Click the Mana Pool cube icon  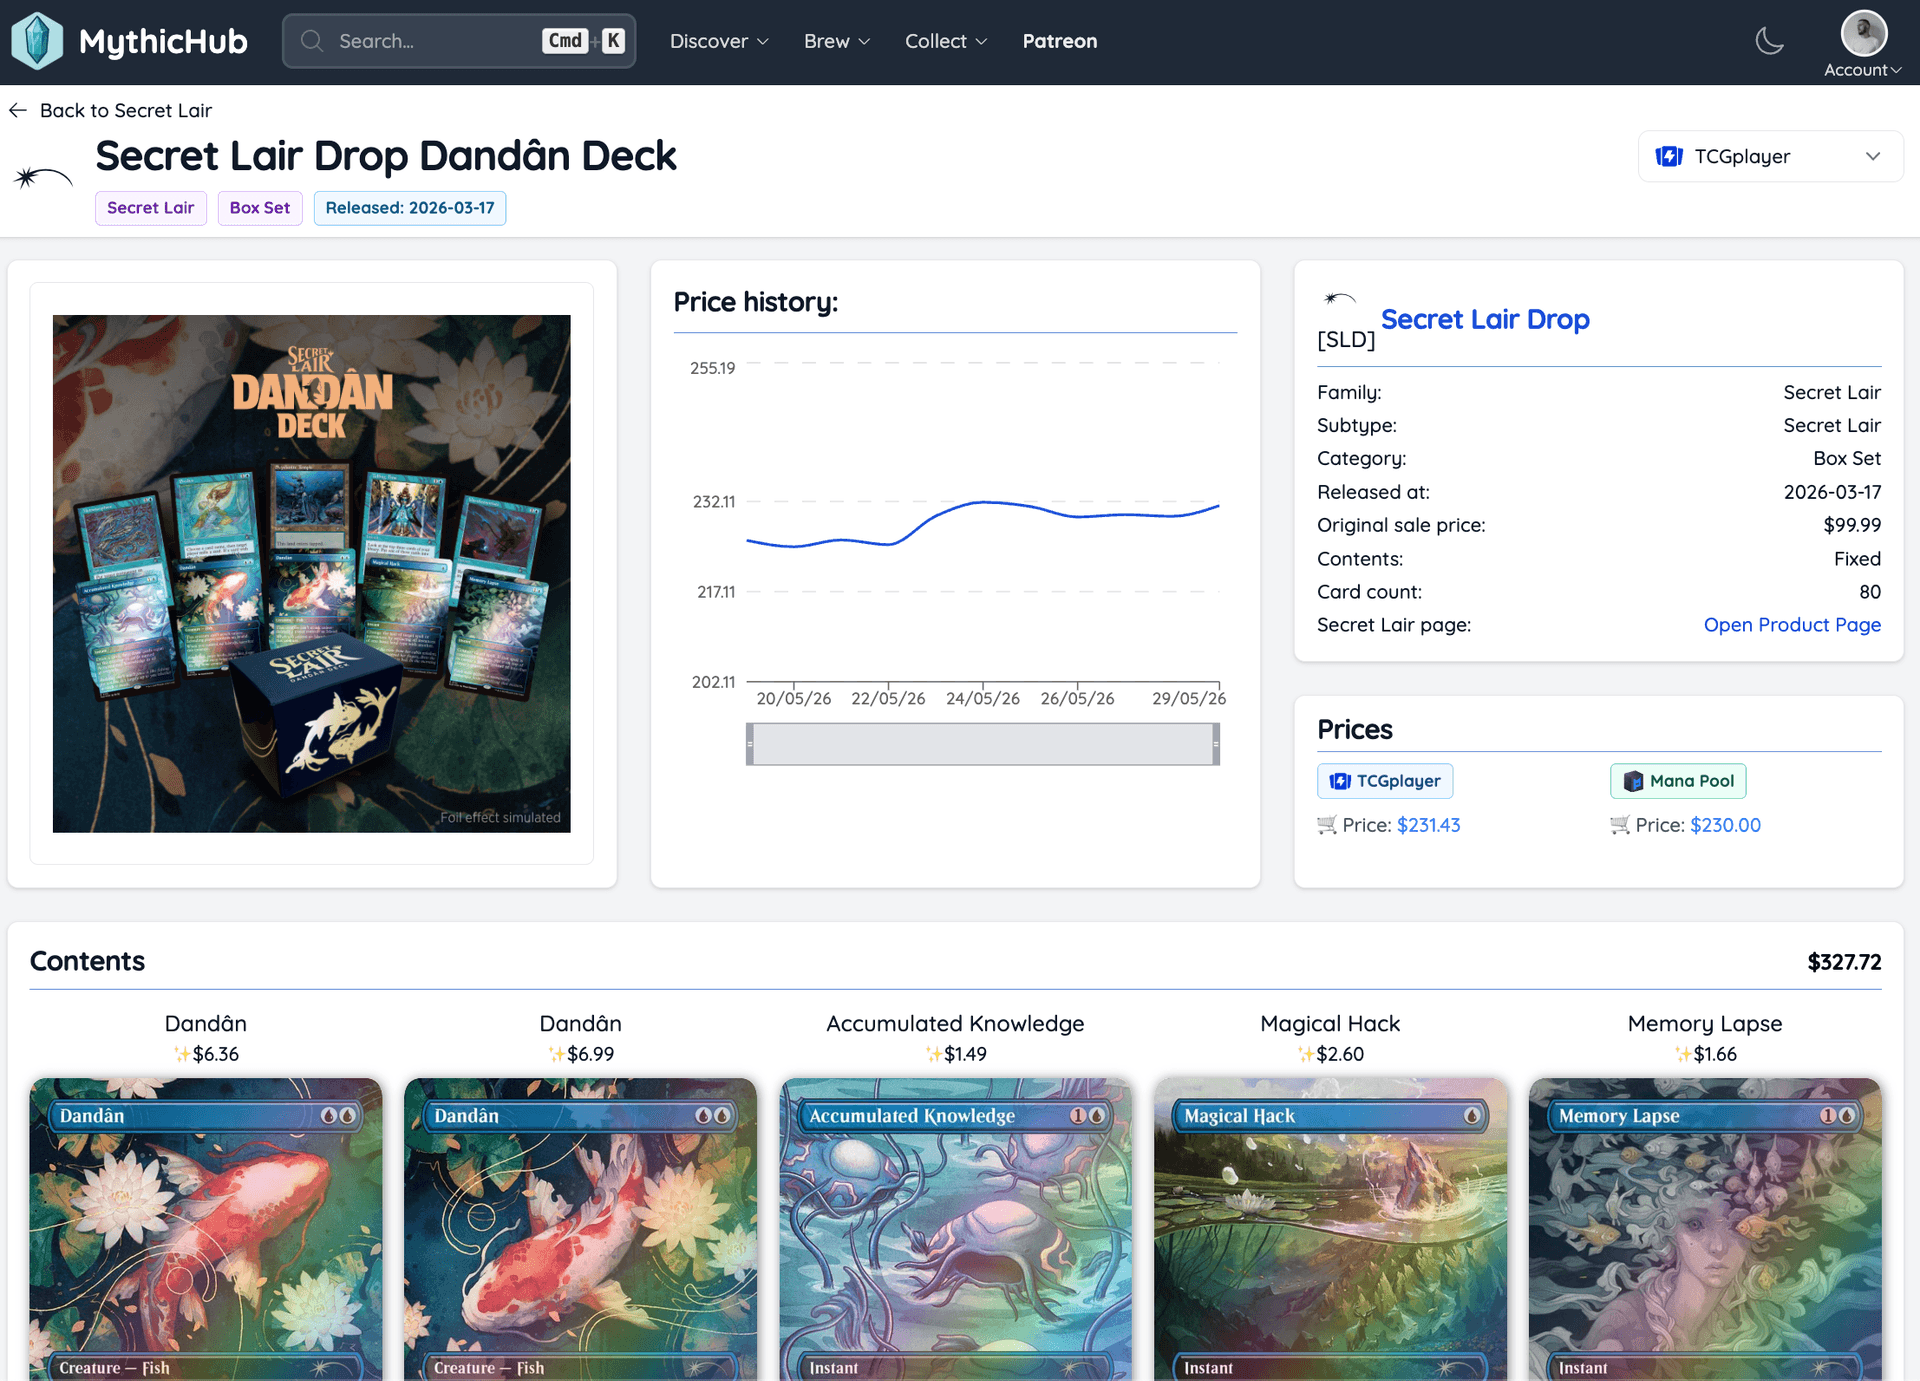(1633, 781)
